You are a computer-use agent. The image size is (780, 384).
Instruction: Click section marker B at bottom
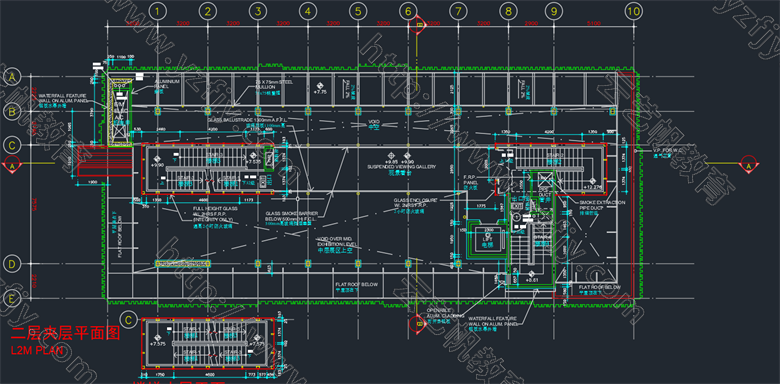417,324
